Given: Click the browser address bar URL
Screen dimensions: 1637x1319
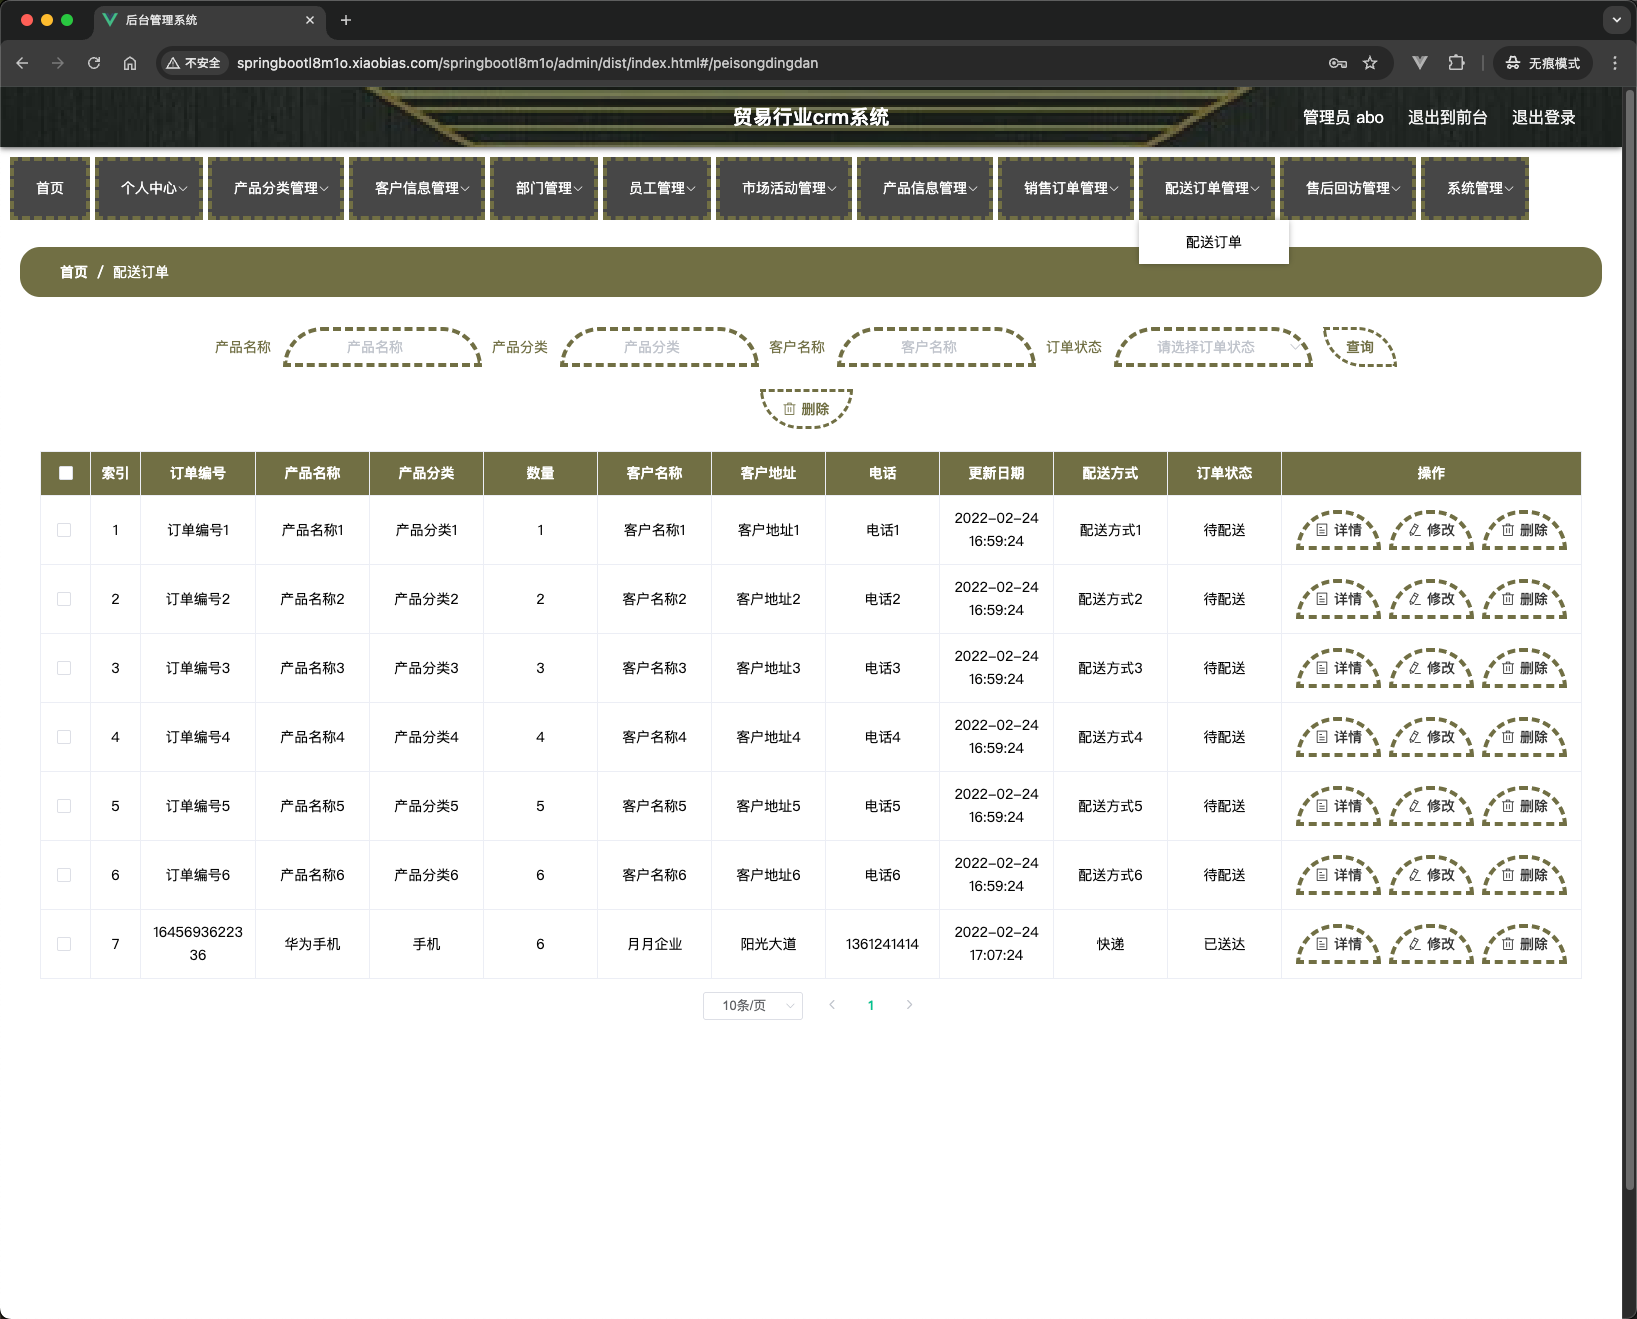Looking at the screenshot, I should click(x=527, y=63).
